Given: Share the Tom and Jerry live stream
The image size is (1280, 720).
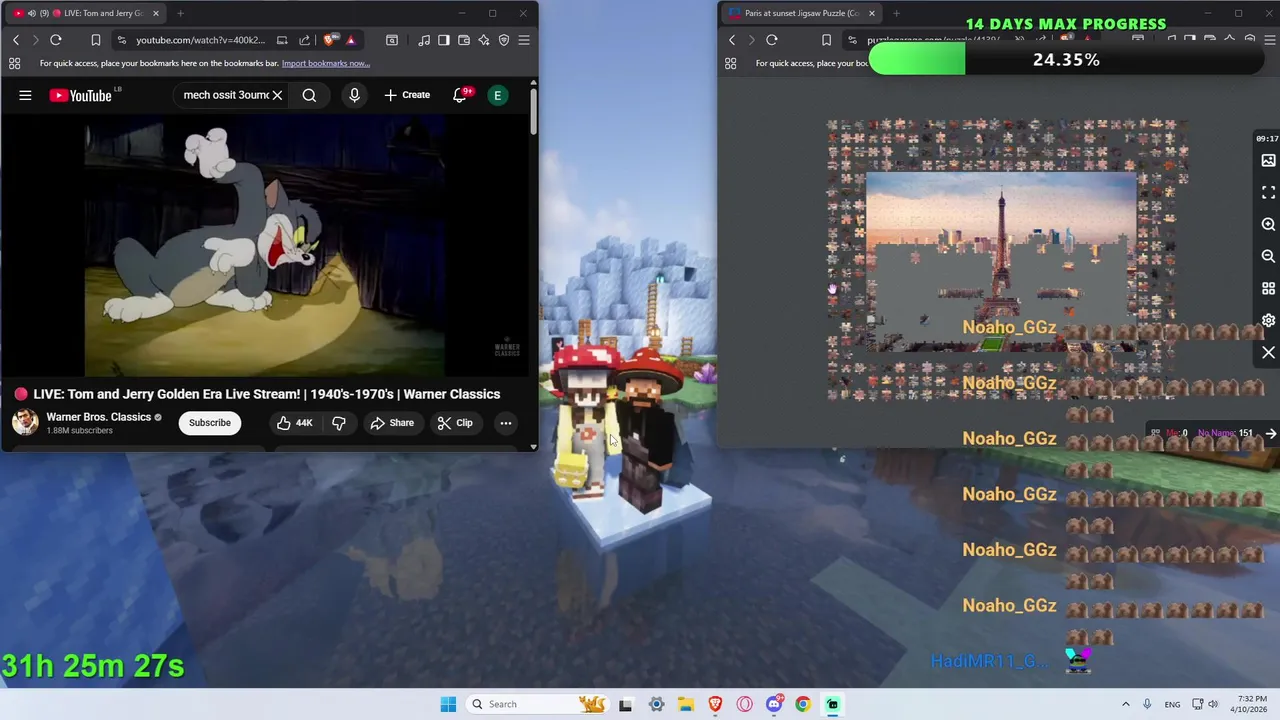Looking at the screenshot, I should tap(392, 423).
